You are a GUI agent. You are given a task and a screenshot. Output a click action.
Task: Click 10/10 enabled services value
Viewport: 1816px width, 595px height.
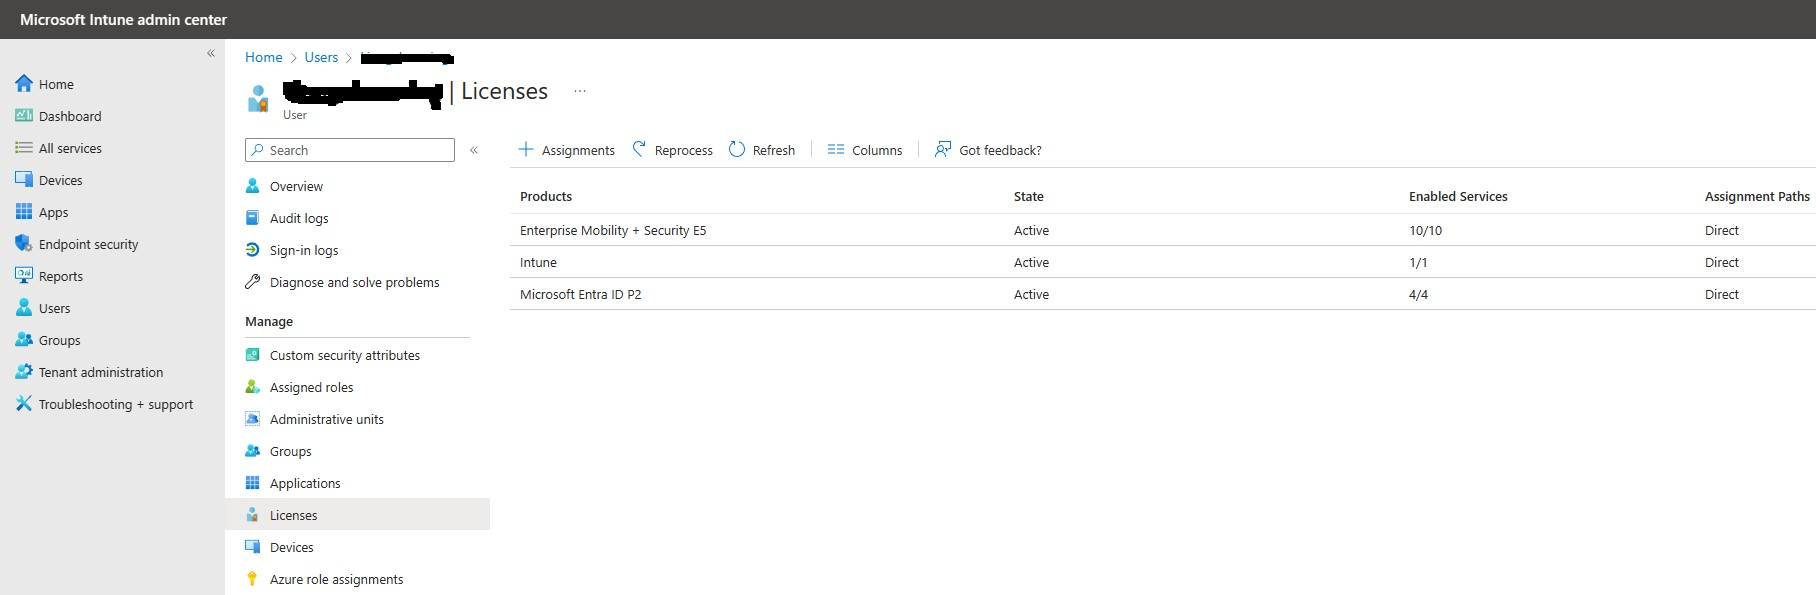point(1426,230)
